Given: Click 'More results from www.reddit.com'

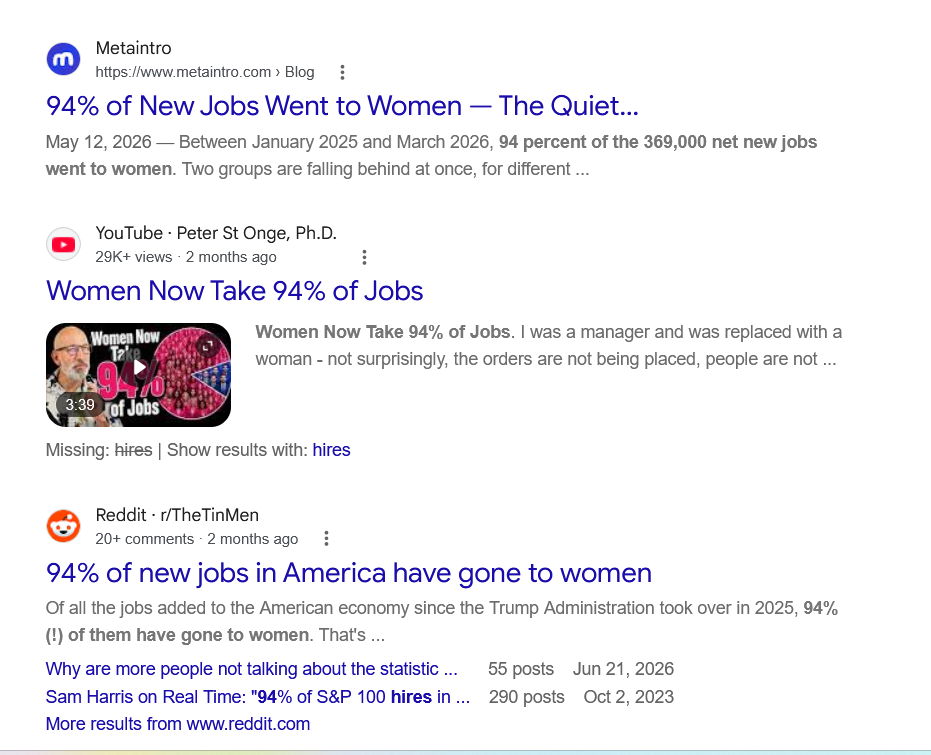Looking at the screenshot, I should click(x=178, y=724).
